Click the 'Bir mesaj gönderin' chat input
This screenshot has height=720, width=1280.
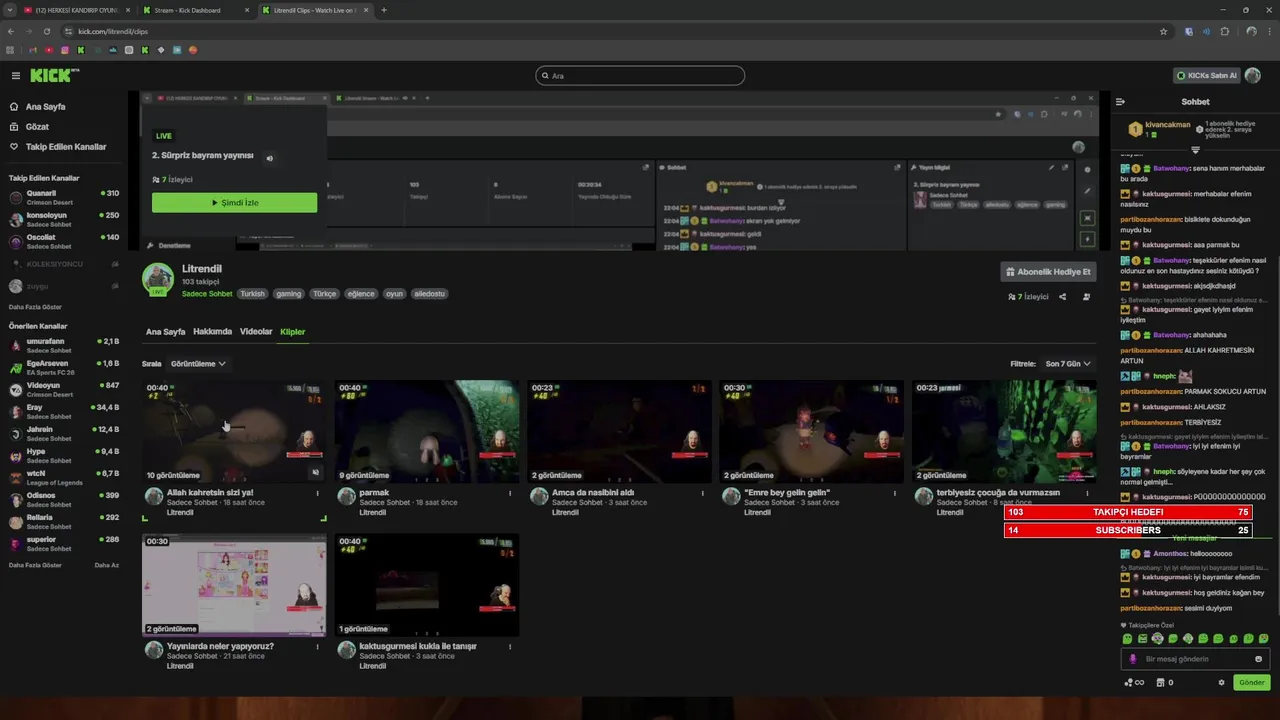(1195, 659)
